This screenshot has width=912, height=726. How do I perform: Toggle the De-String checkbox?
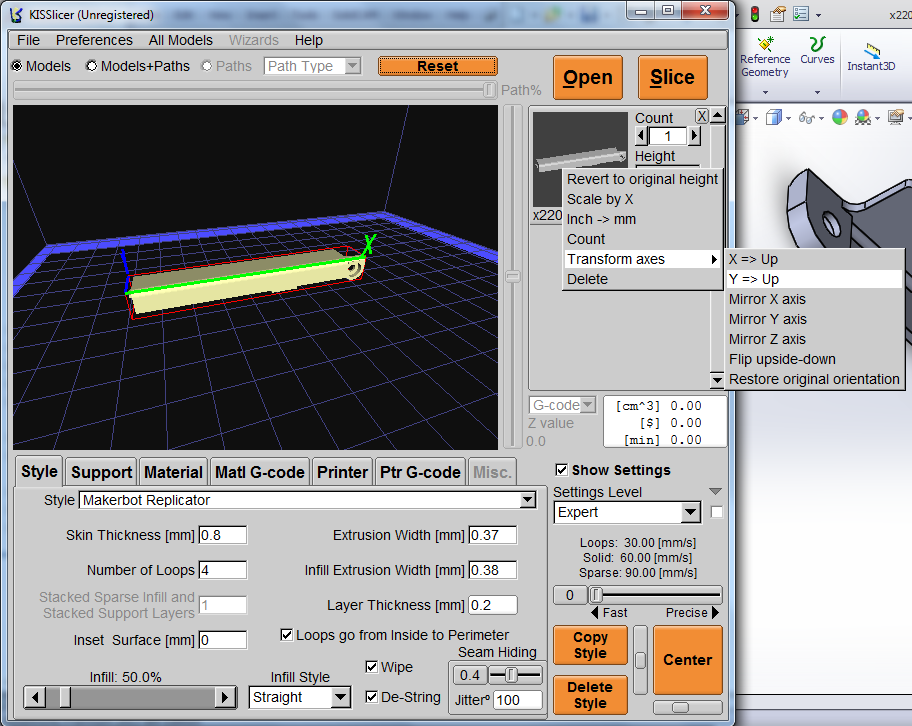[372, 697]
